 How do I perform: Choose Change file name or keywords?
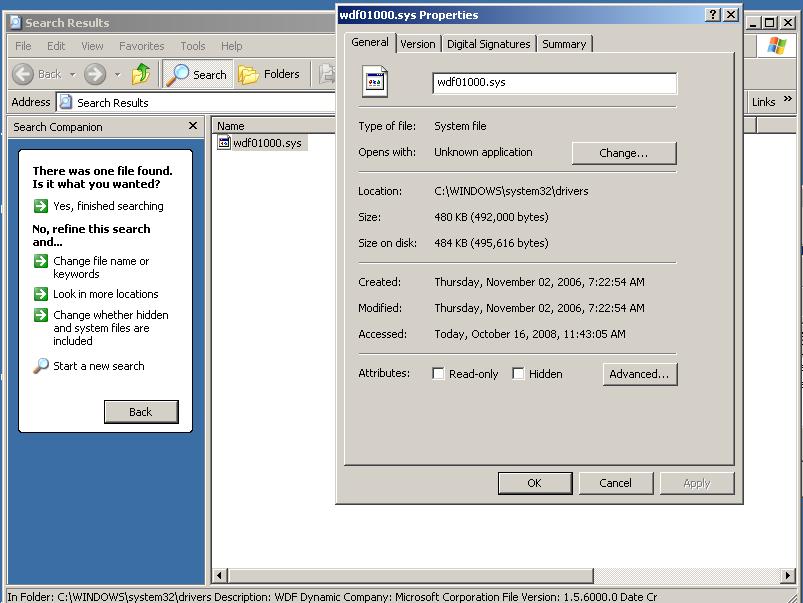[x=101, y=267]
